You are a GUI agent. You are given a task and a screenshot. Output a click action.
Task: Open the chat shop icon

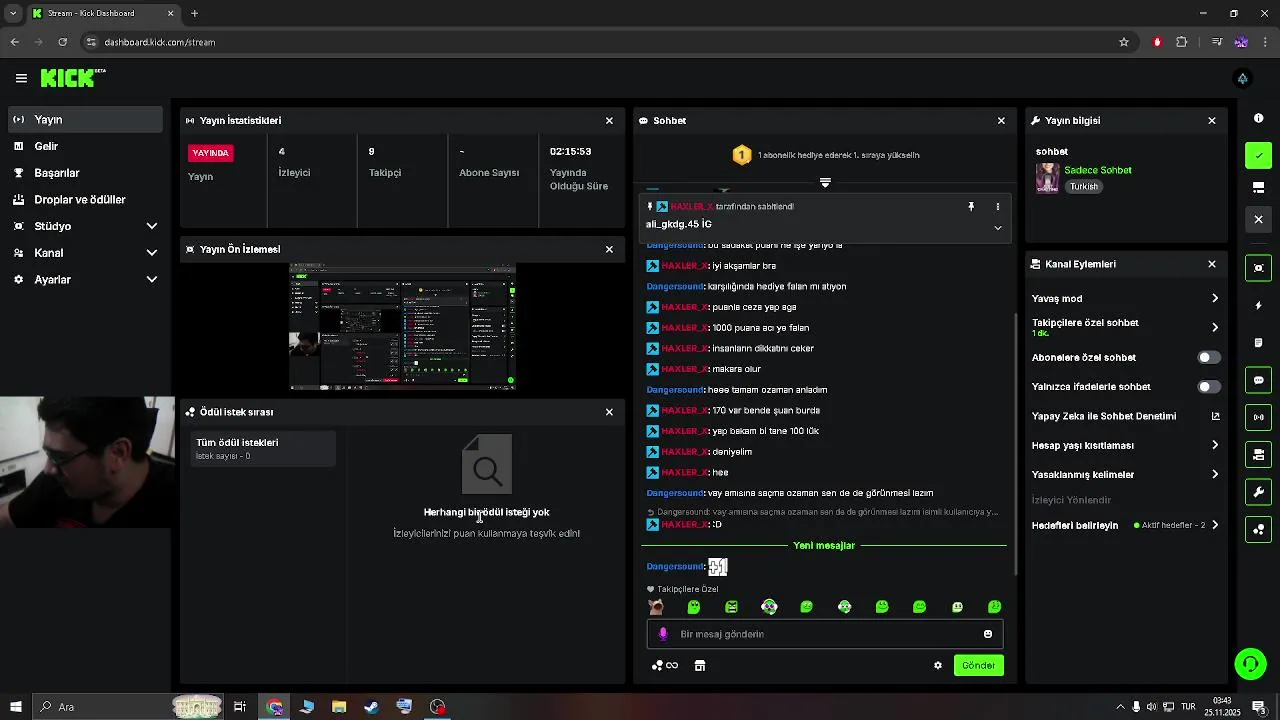tap(700, 665)
